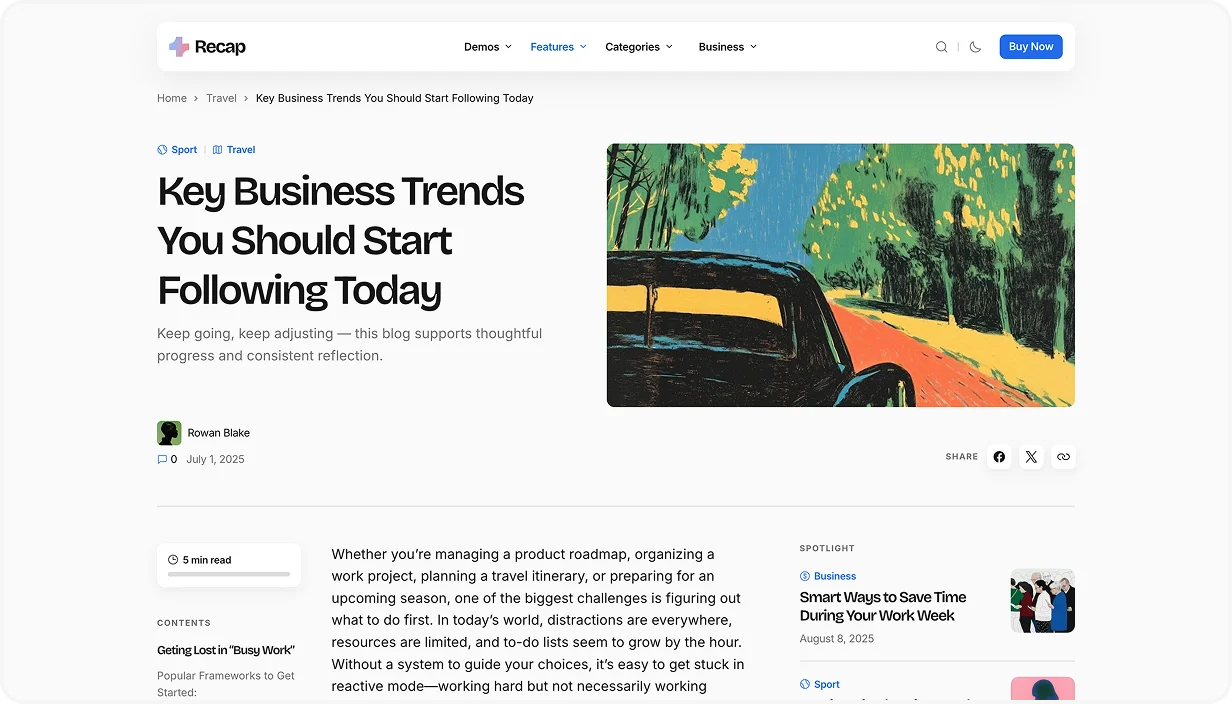This screenshot has height=704, width=1232.
Task: Open the Features dropdown menu
Action: 558,47
